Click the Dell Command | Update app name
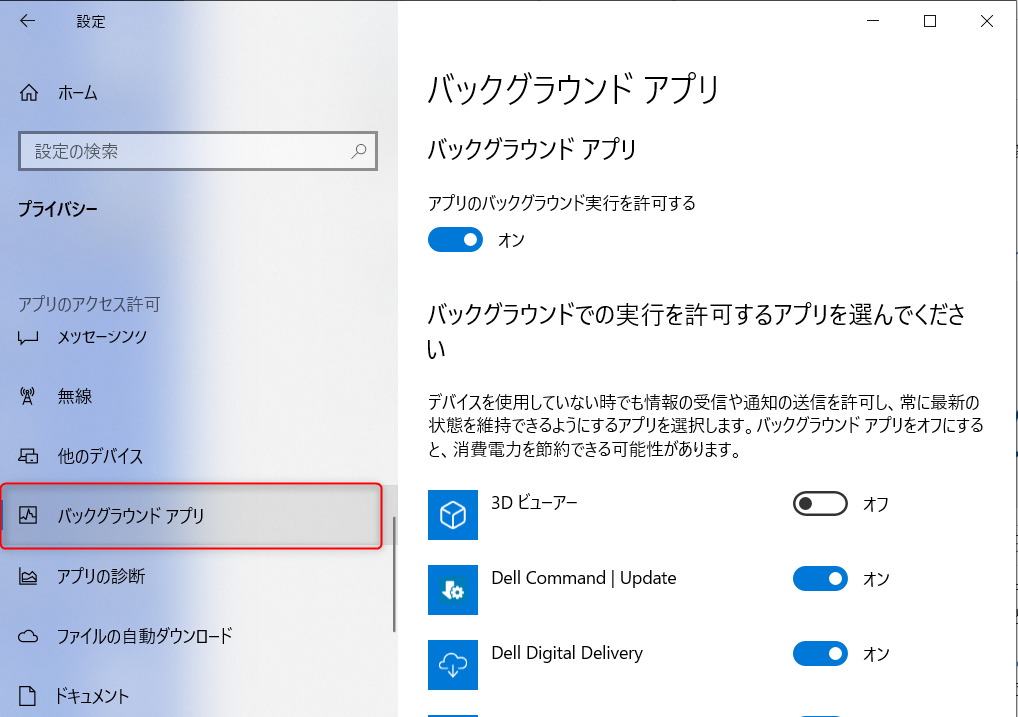The width and height of the screenshot is (1018, 717). tap(584, 578)
